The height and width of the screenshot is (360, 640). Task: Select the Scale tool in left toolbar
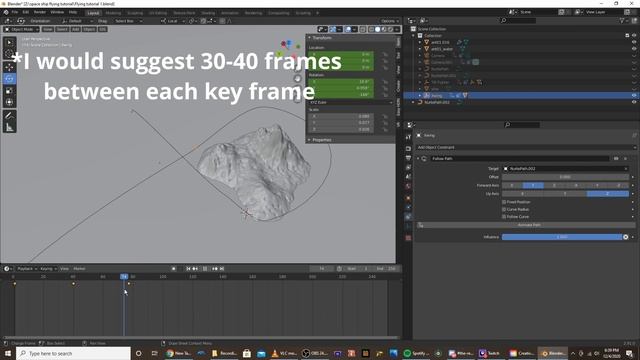9,90
